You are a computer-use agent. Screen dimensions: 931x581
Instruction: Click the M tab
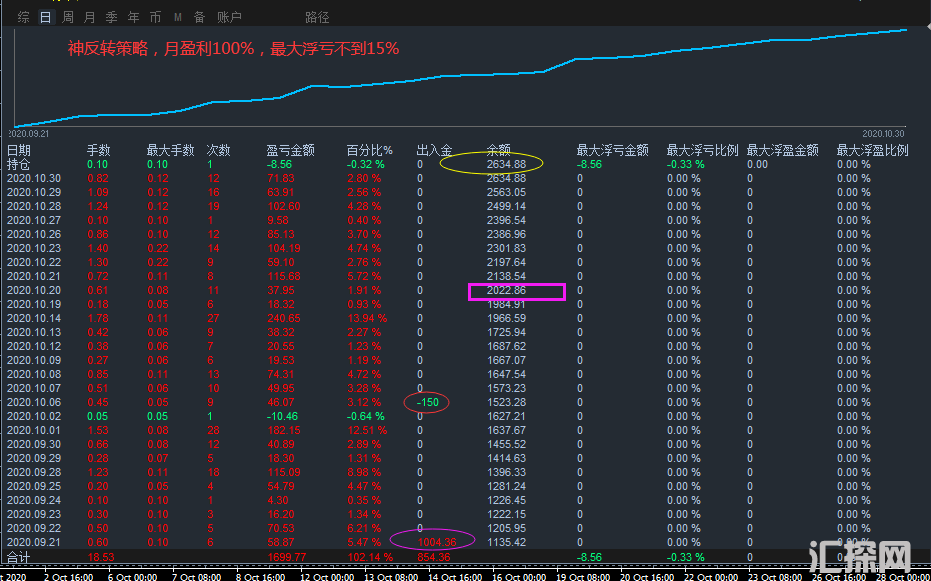coord(177,17)
